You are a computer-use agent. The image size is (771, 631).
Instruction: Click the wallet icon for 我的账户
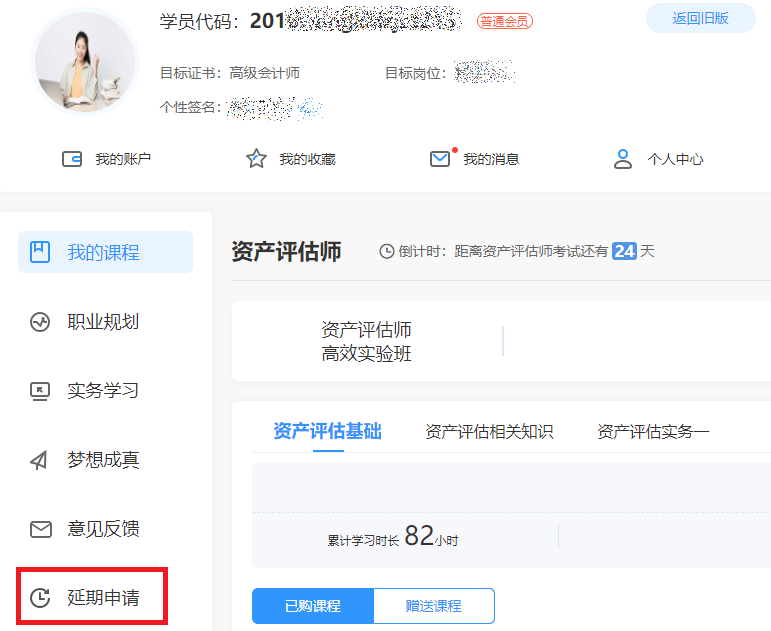tap(72, 159)
